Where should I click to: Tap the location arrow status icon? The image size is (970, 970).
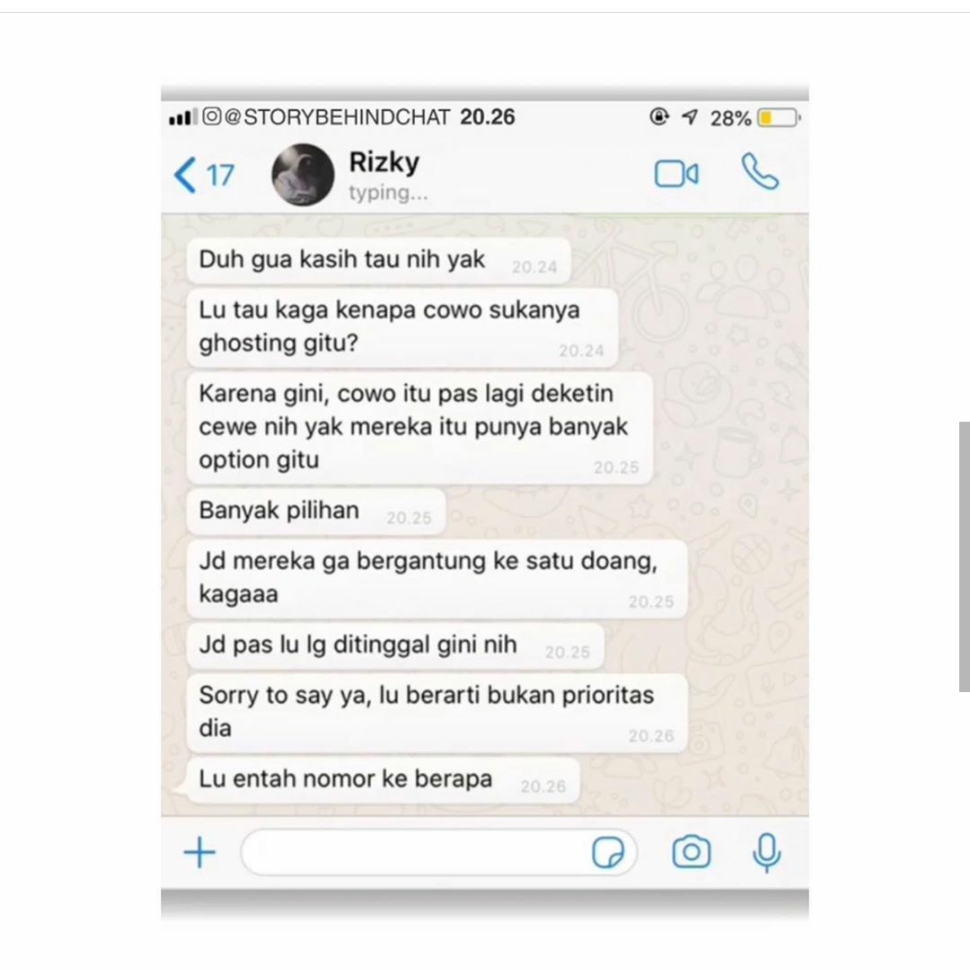pos(690,116)
